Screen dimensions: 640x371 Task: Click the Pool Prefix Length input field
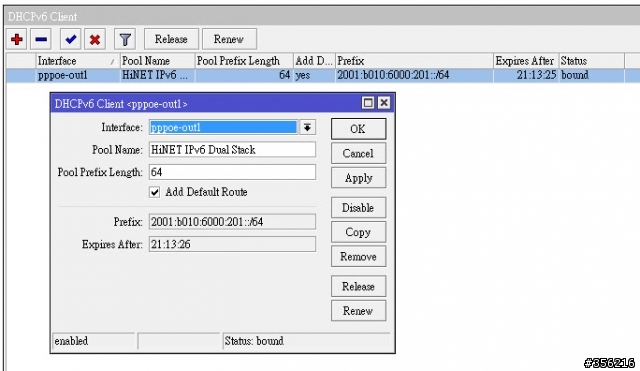(232, 172)
